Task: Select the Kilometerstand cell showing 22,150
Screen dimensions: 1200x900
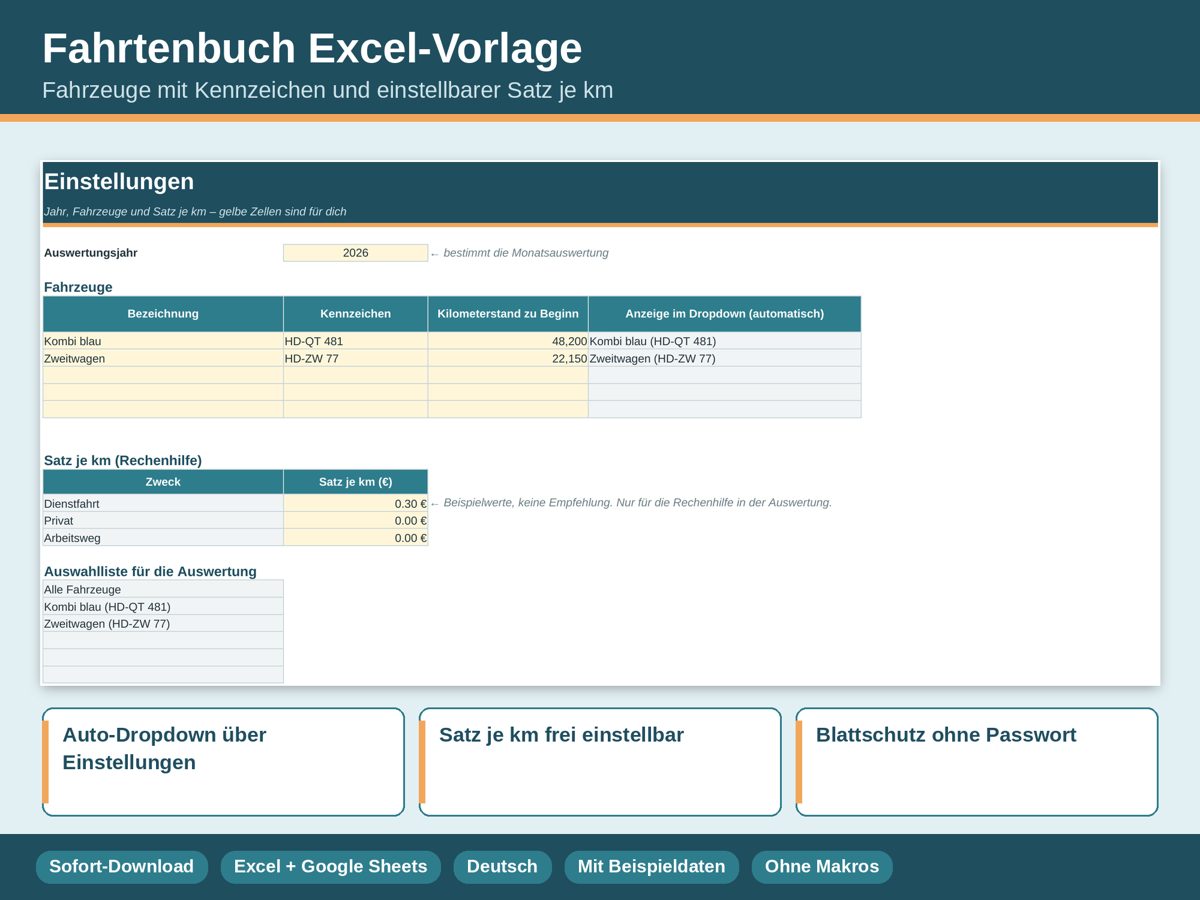Action: point(508,358)
